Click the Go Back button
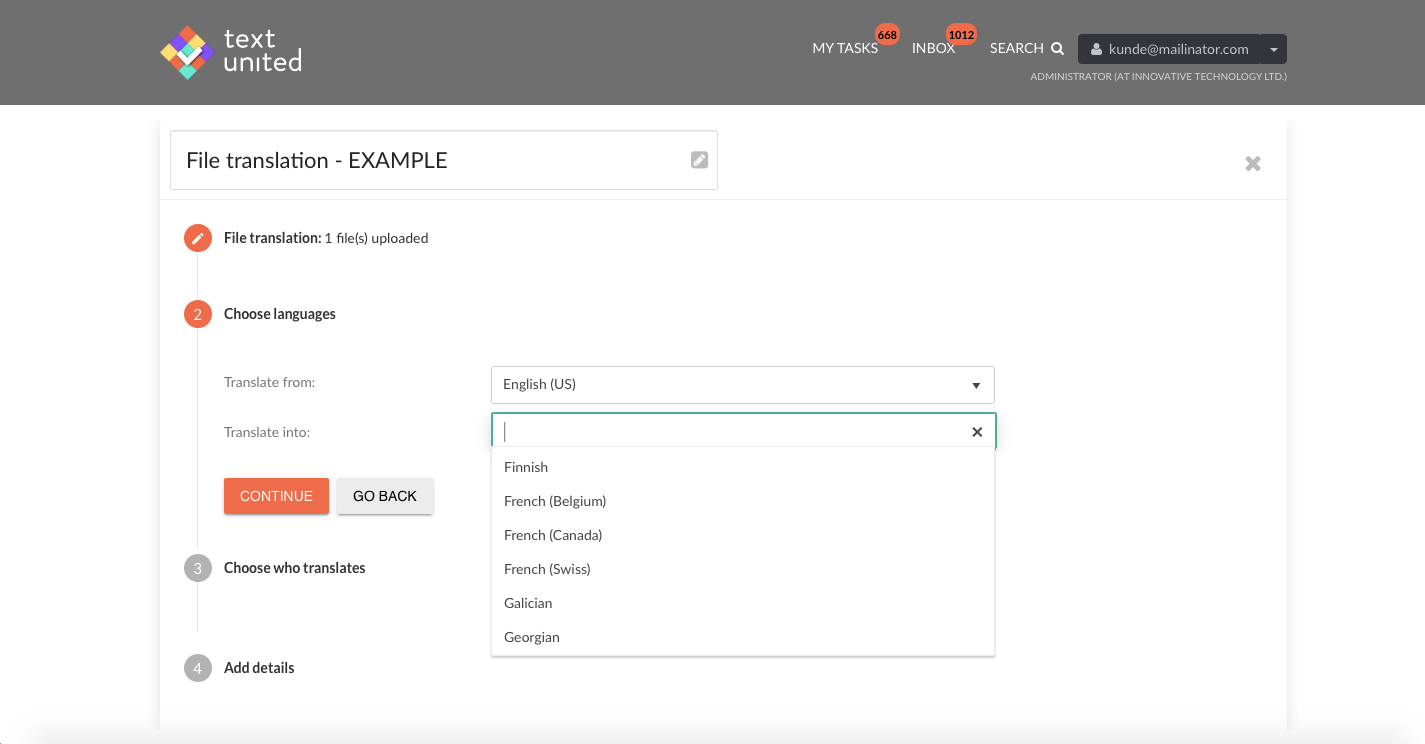 pos(385,496)
